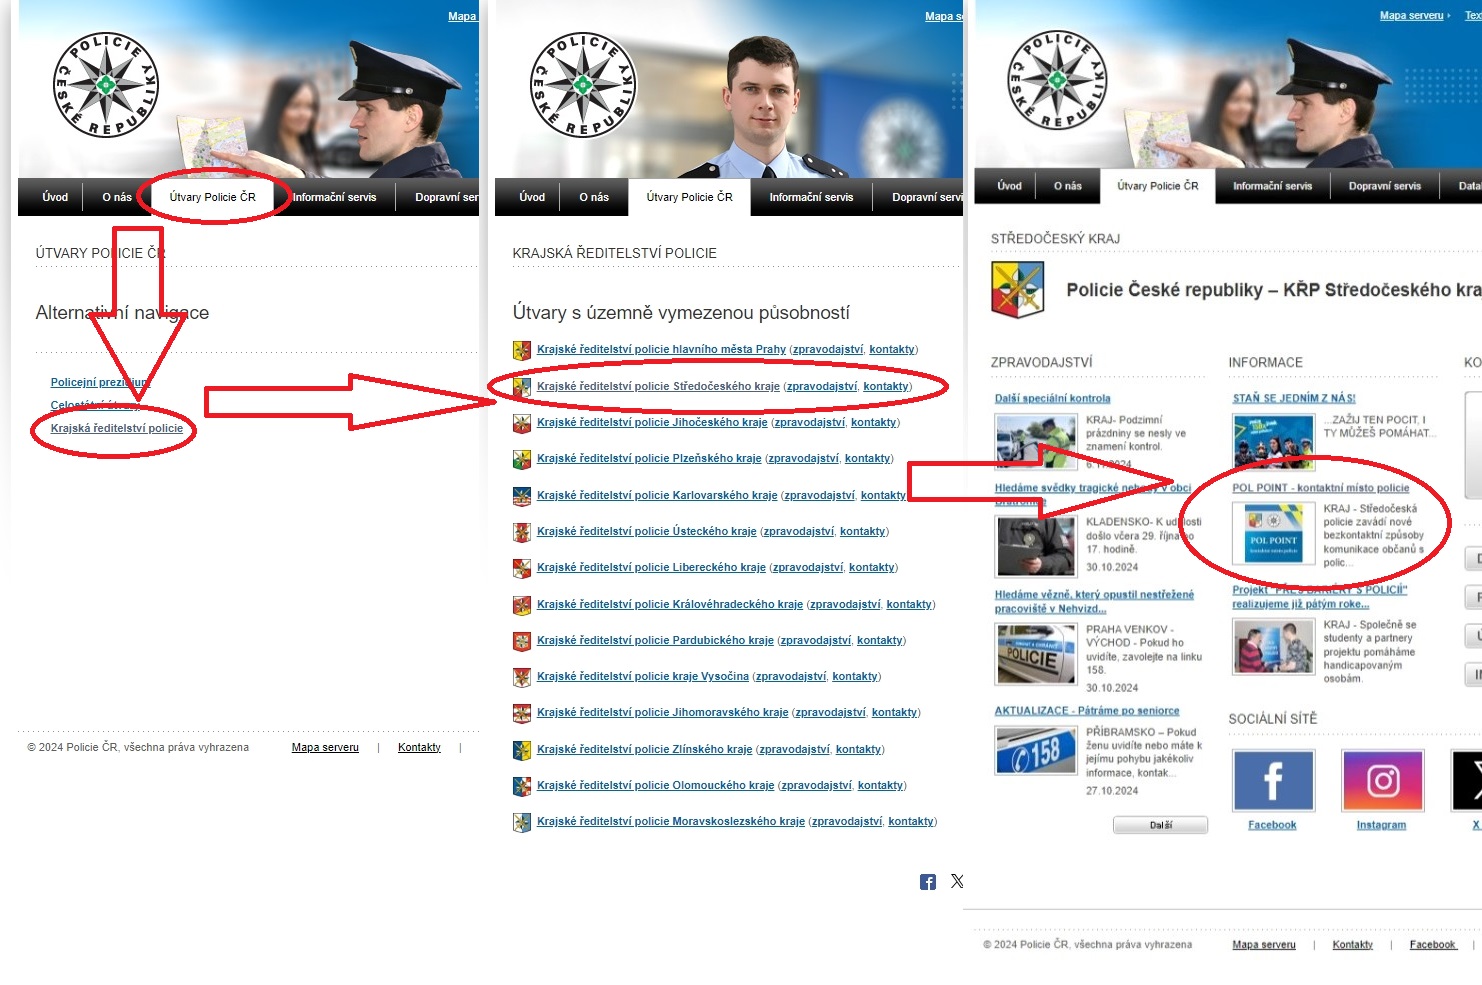Screen dimensions: 1482x985
Task: Open the 158 police car thumbnail
Action: pos(1036,750)
